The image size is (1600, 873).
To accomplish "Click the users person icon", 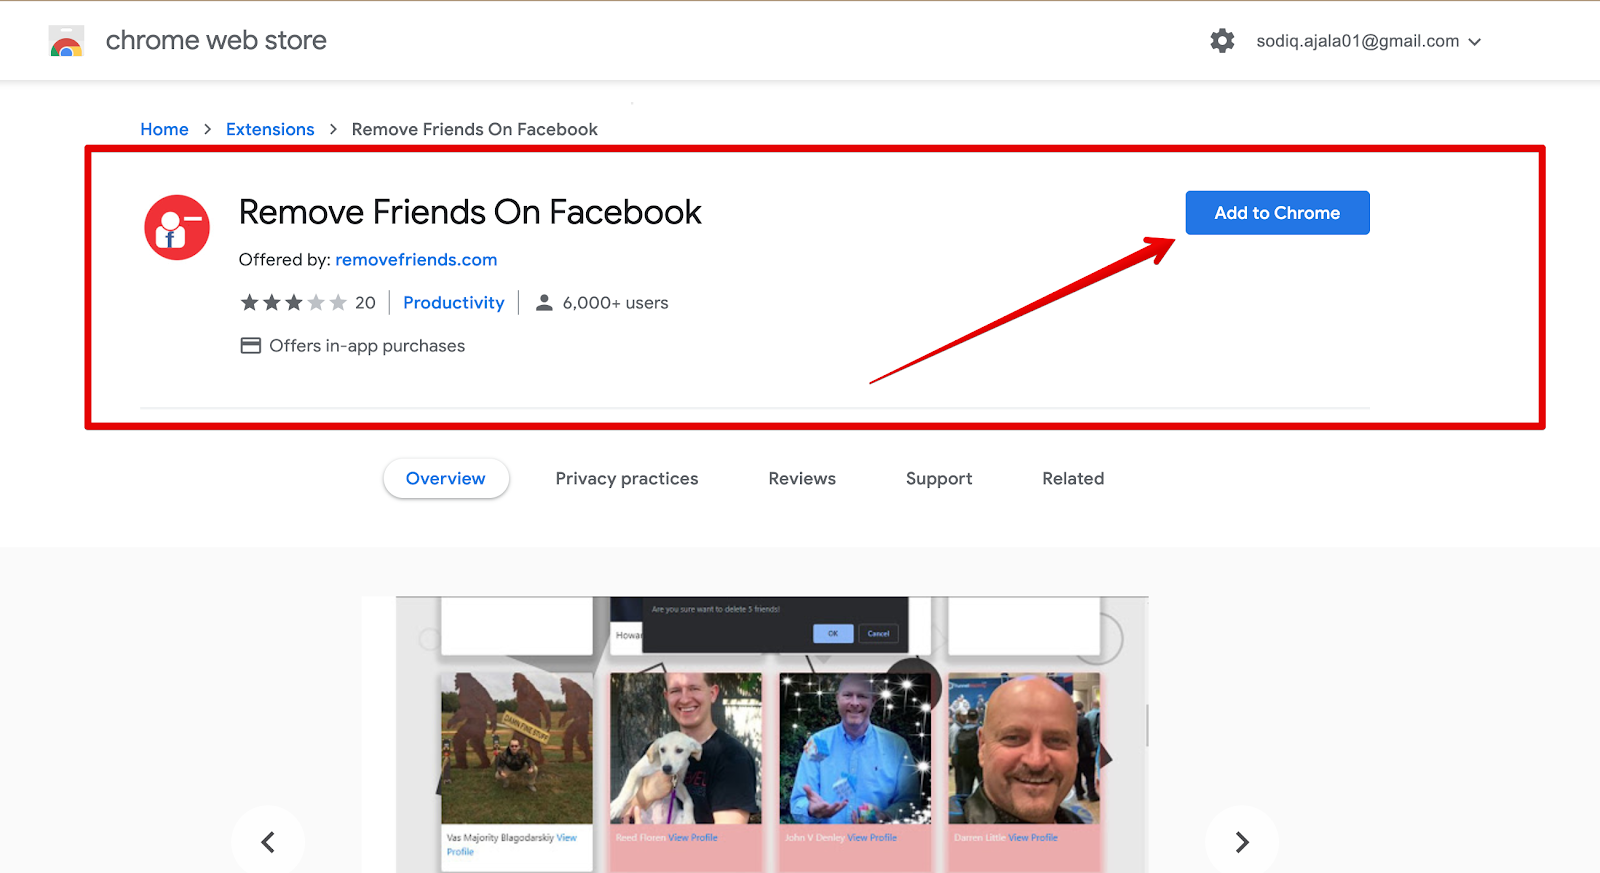I will coord(544,303).
